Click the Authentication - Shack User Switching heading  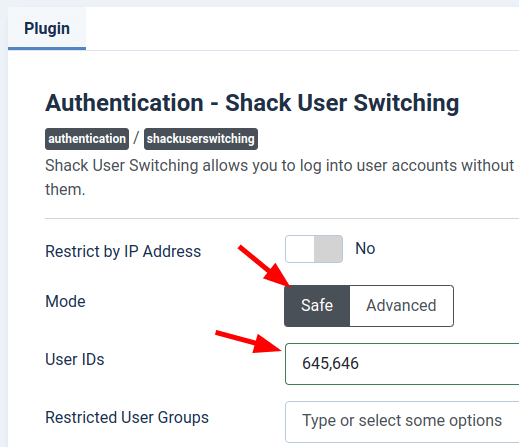252,103
